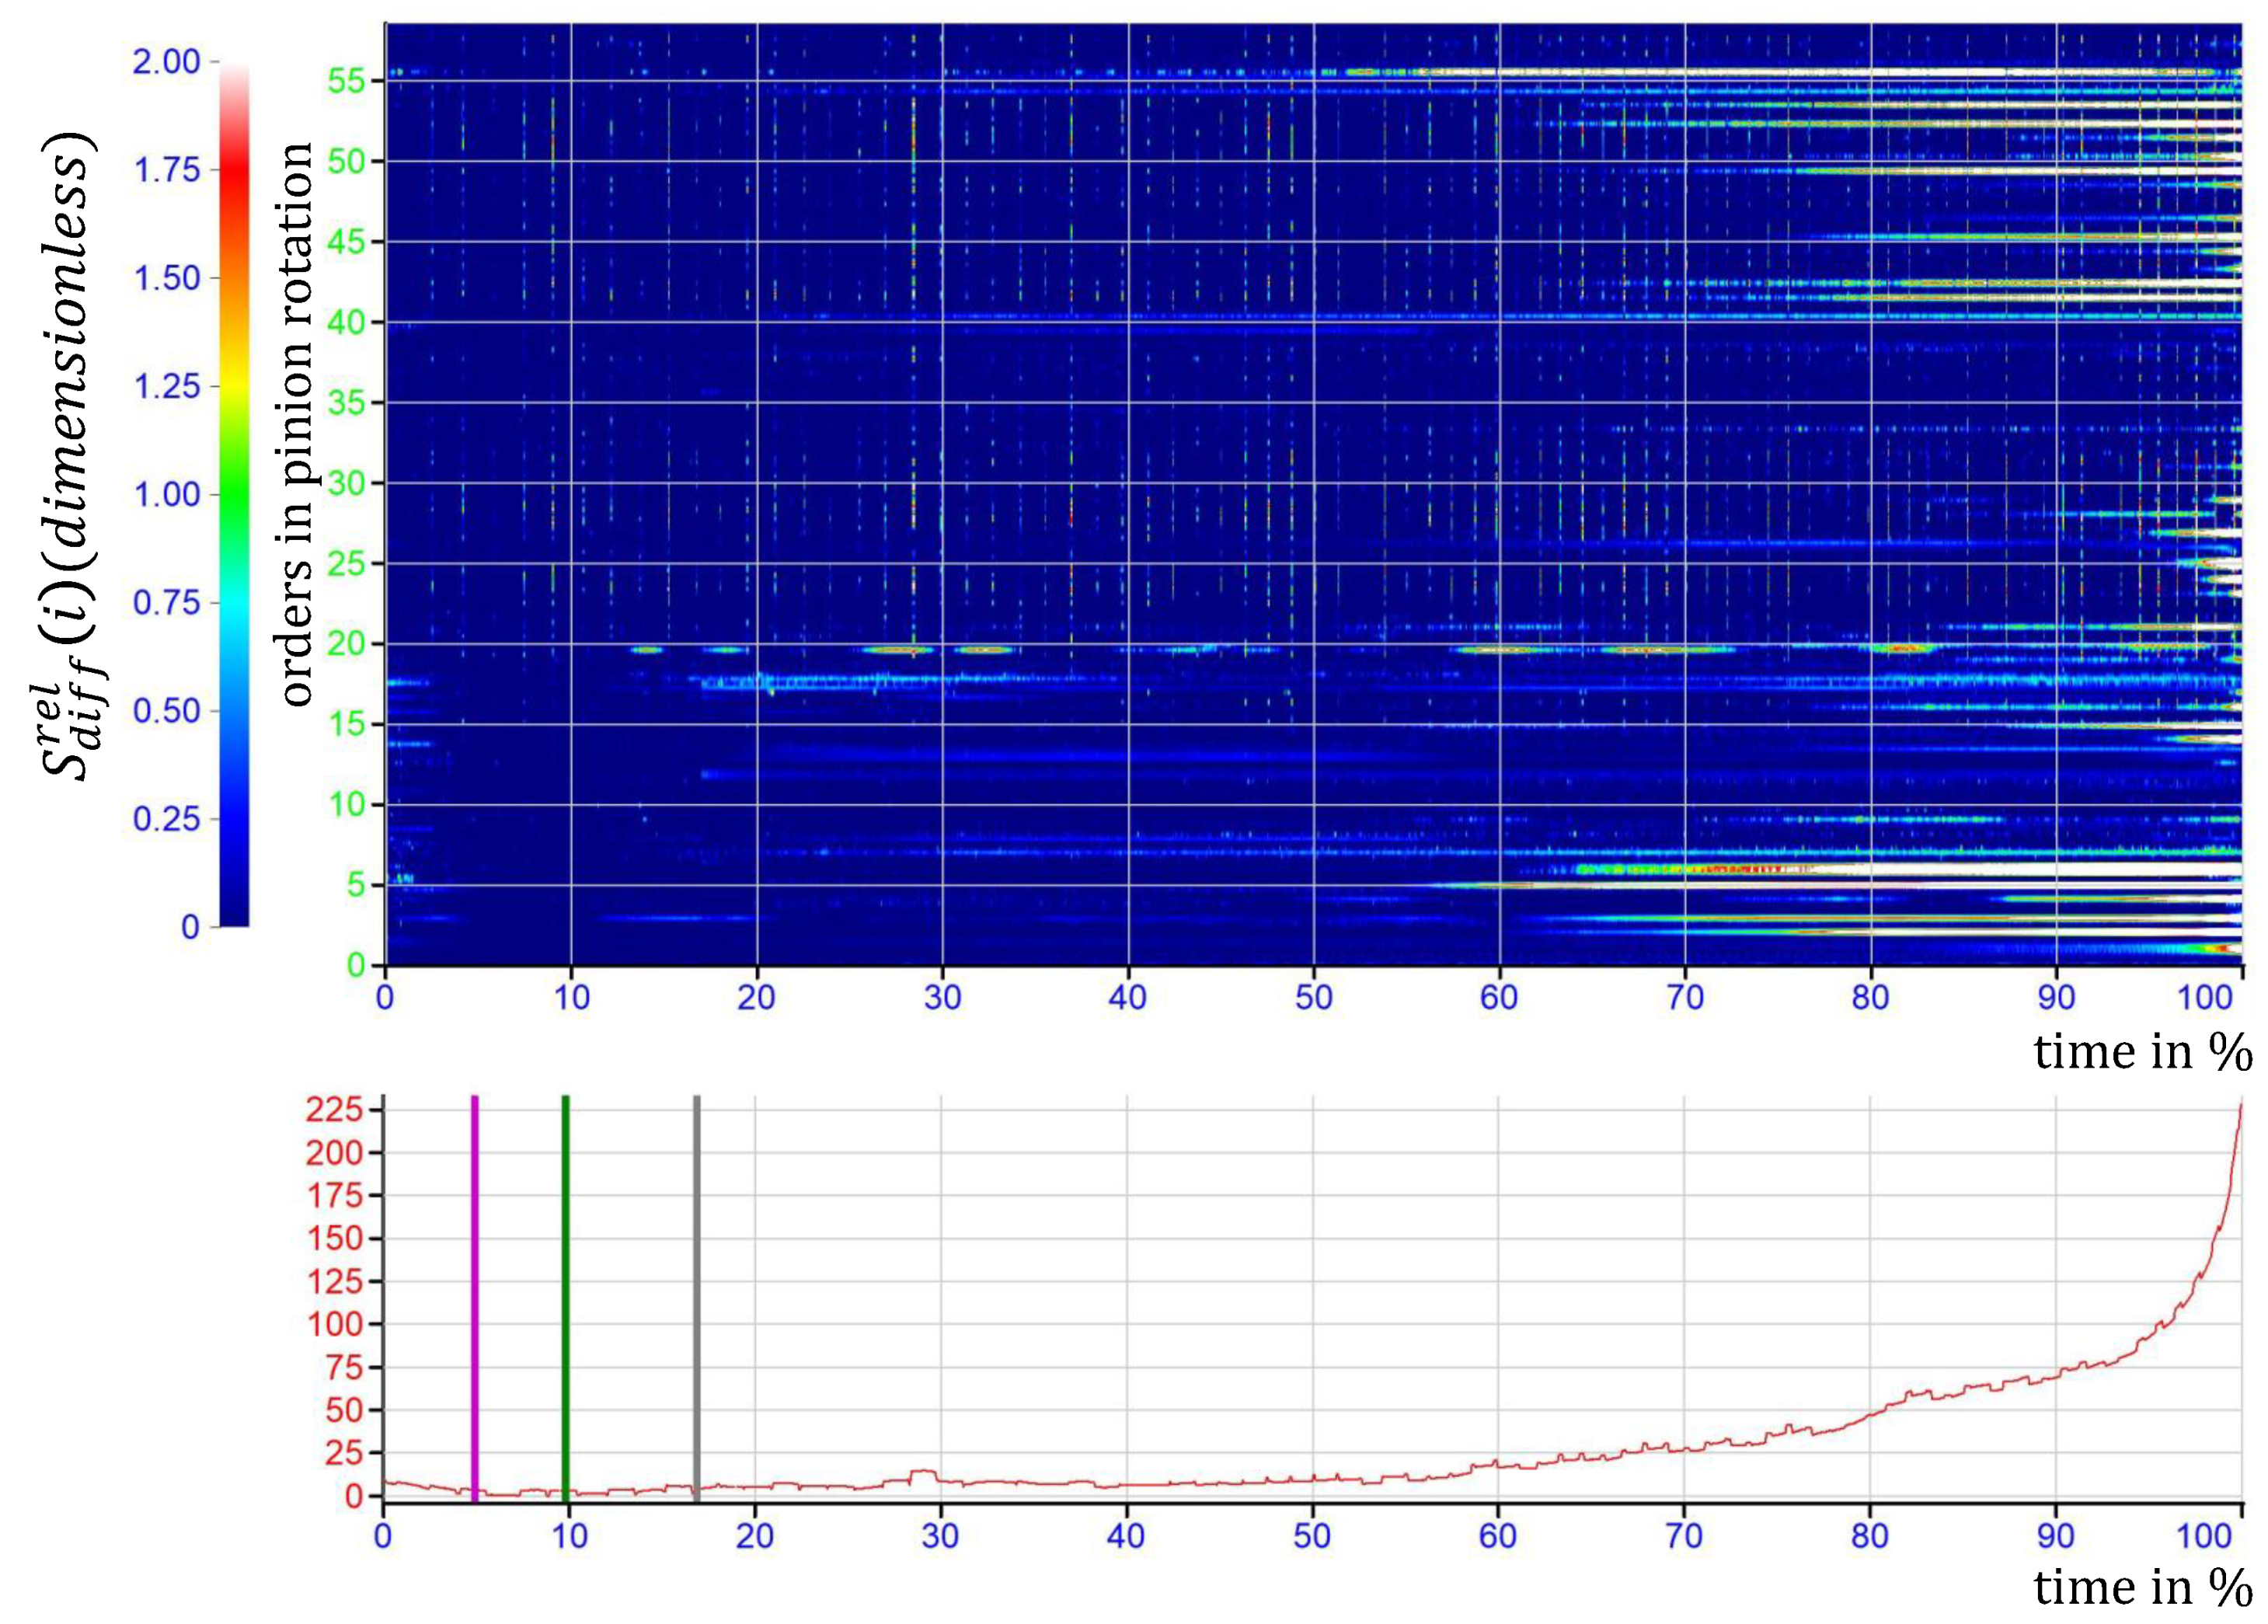Image resolution: width=2268 pixels, height=1624 pixels.
Task: Click the 0.25 colorbar label
Action: pos(167,819)
